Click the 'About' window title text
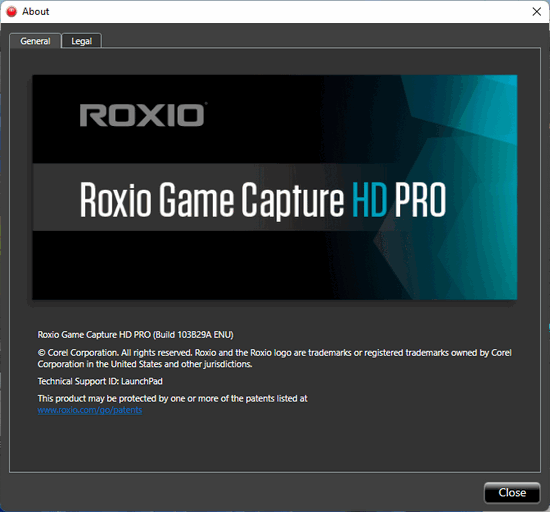550x512 pixels. tap(35, 12)
